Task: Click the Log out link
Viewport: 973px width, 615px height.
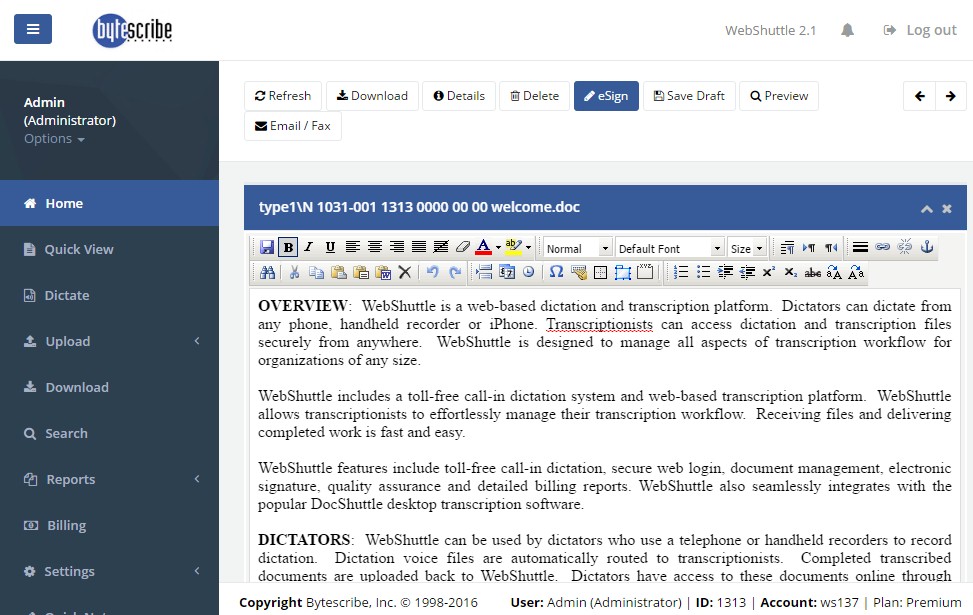Action: (921, 30)
